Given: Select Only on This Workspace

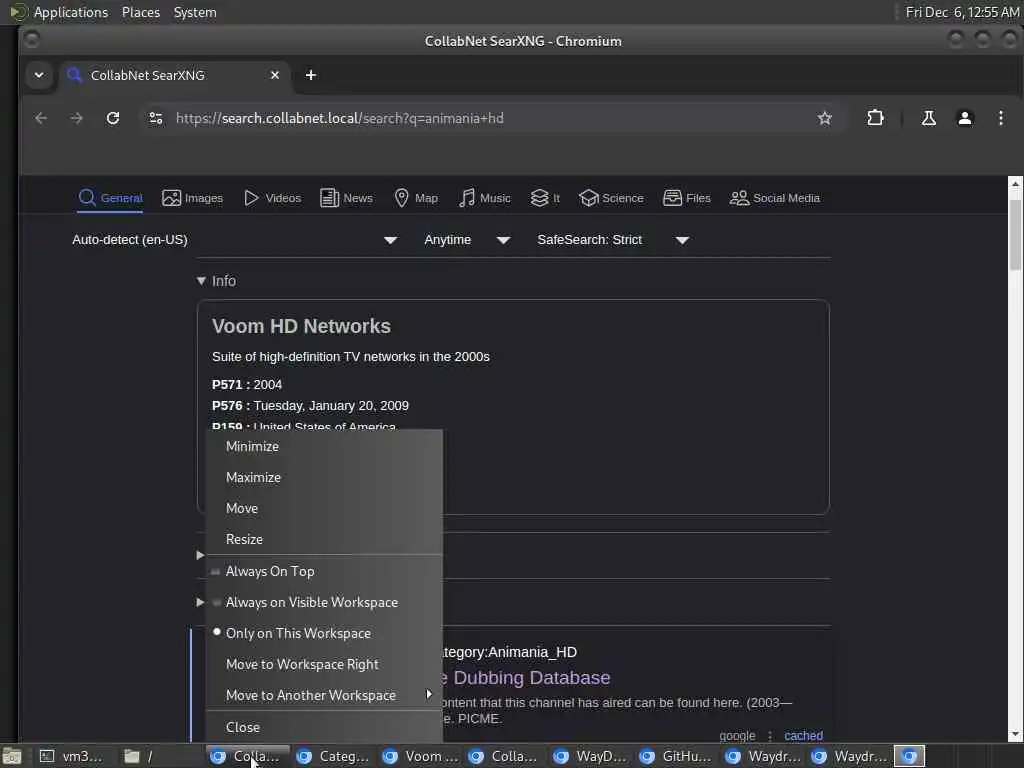Looking at the screenshot, I should click(x=324, y=633).
